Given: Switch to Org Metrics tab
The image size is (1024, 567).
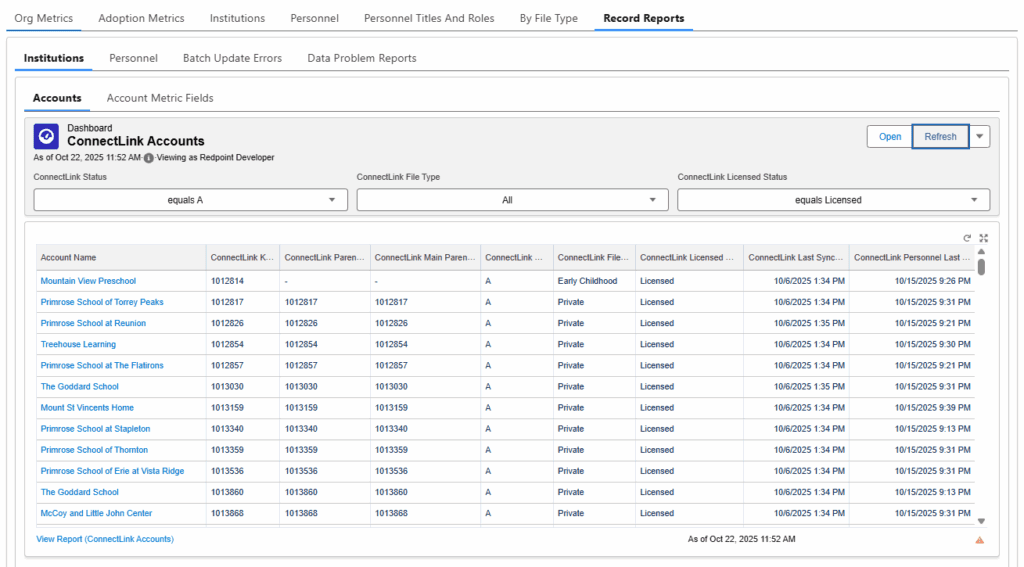Looking at the screenshot, I should tap(44, 18).
